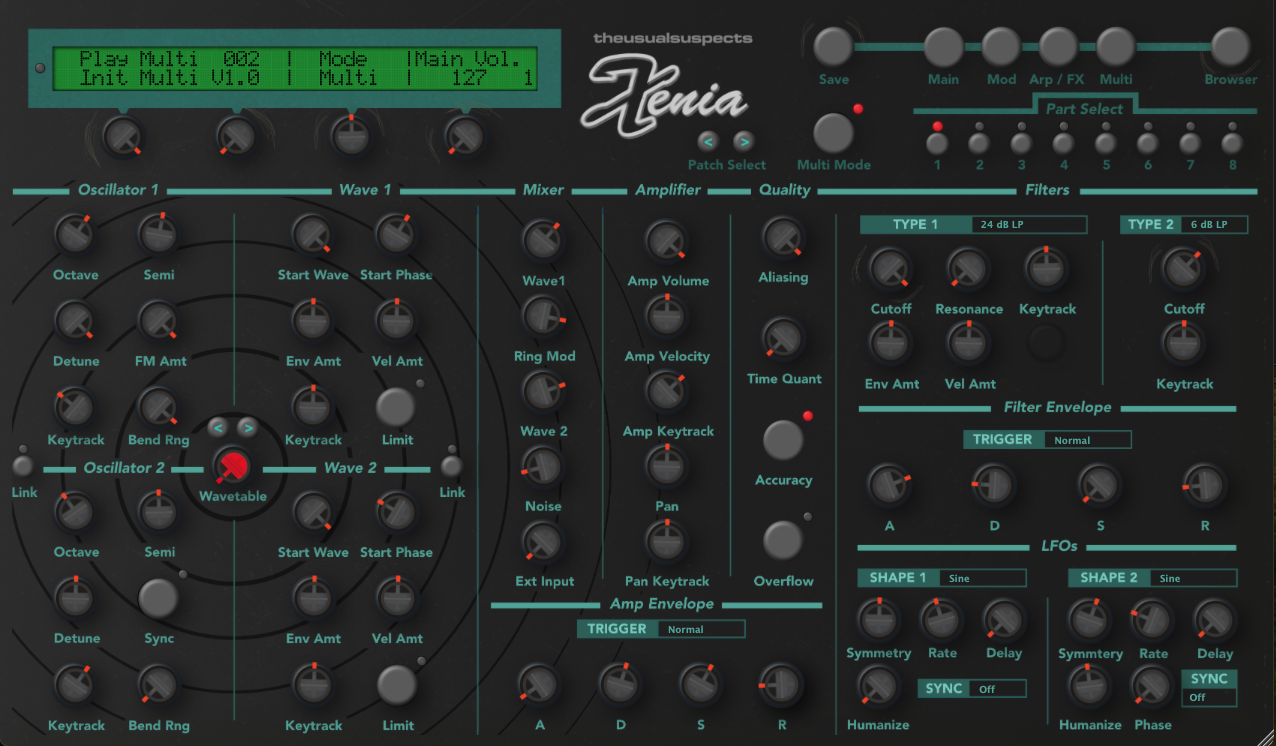Open the Main page
Screen dimensions: 1276x746
(943, 46)
